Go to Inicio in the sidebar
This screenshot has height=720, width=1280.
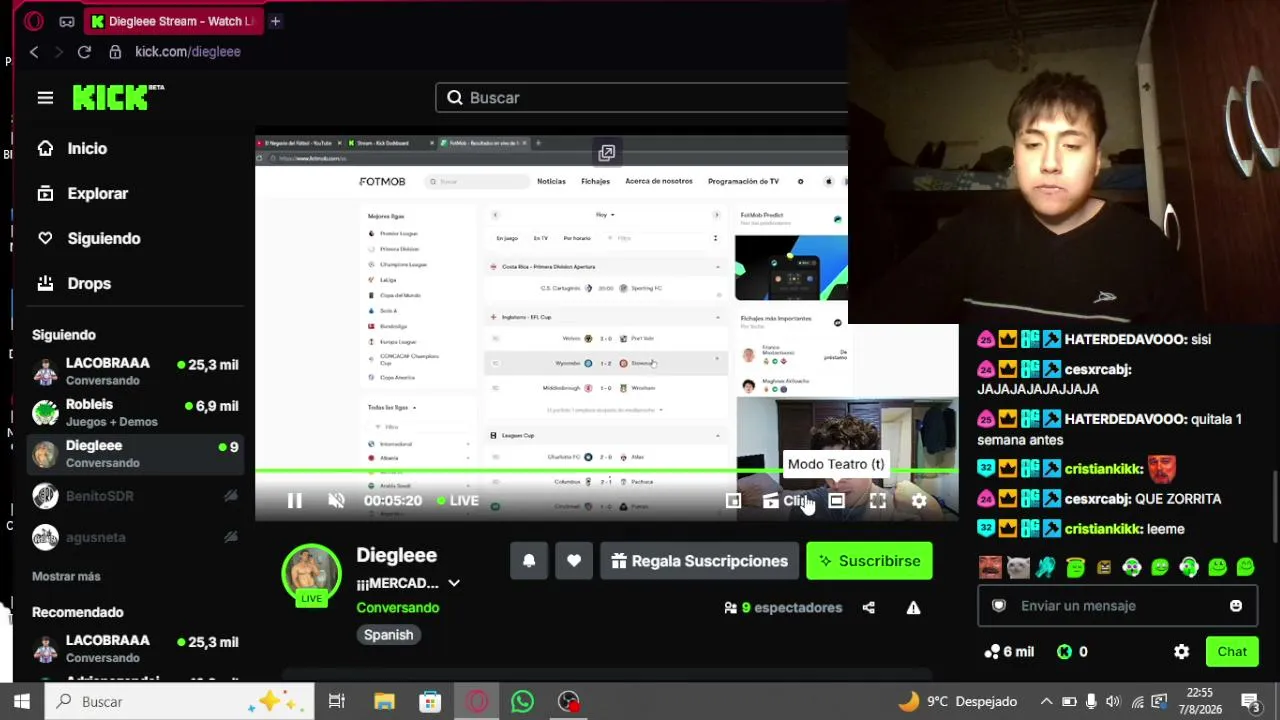click(72, 148)
